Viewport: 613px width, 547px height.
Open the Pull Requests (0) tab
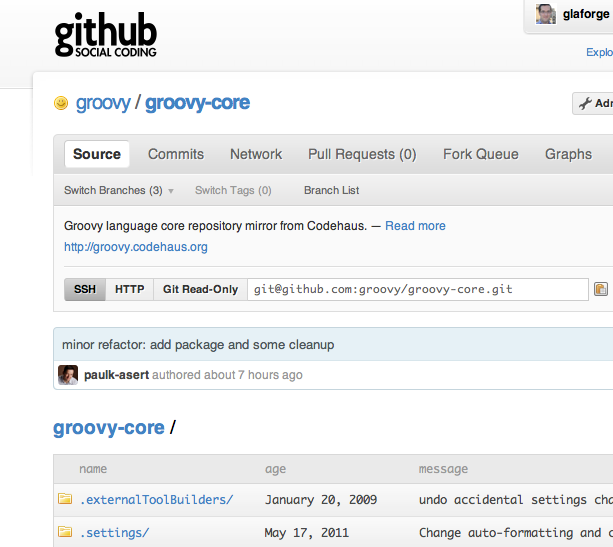(x=362, y=154)
